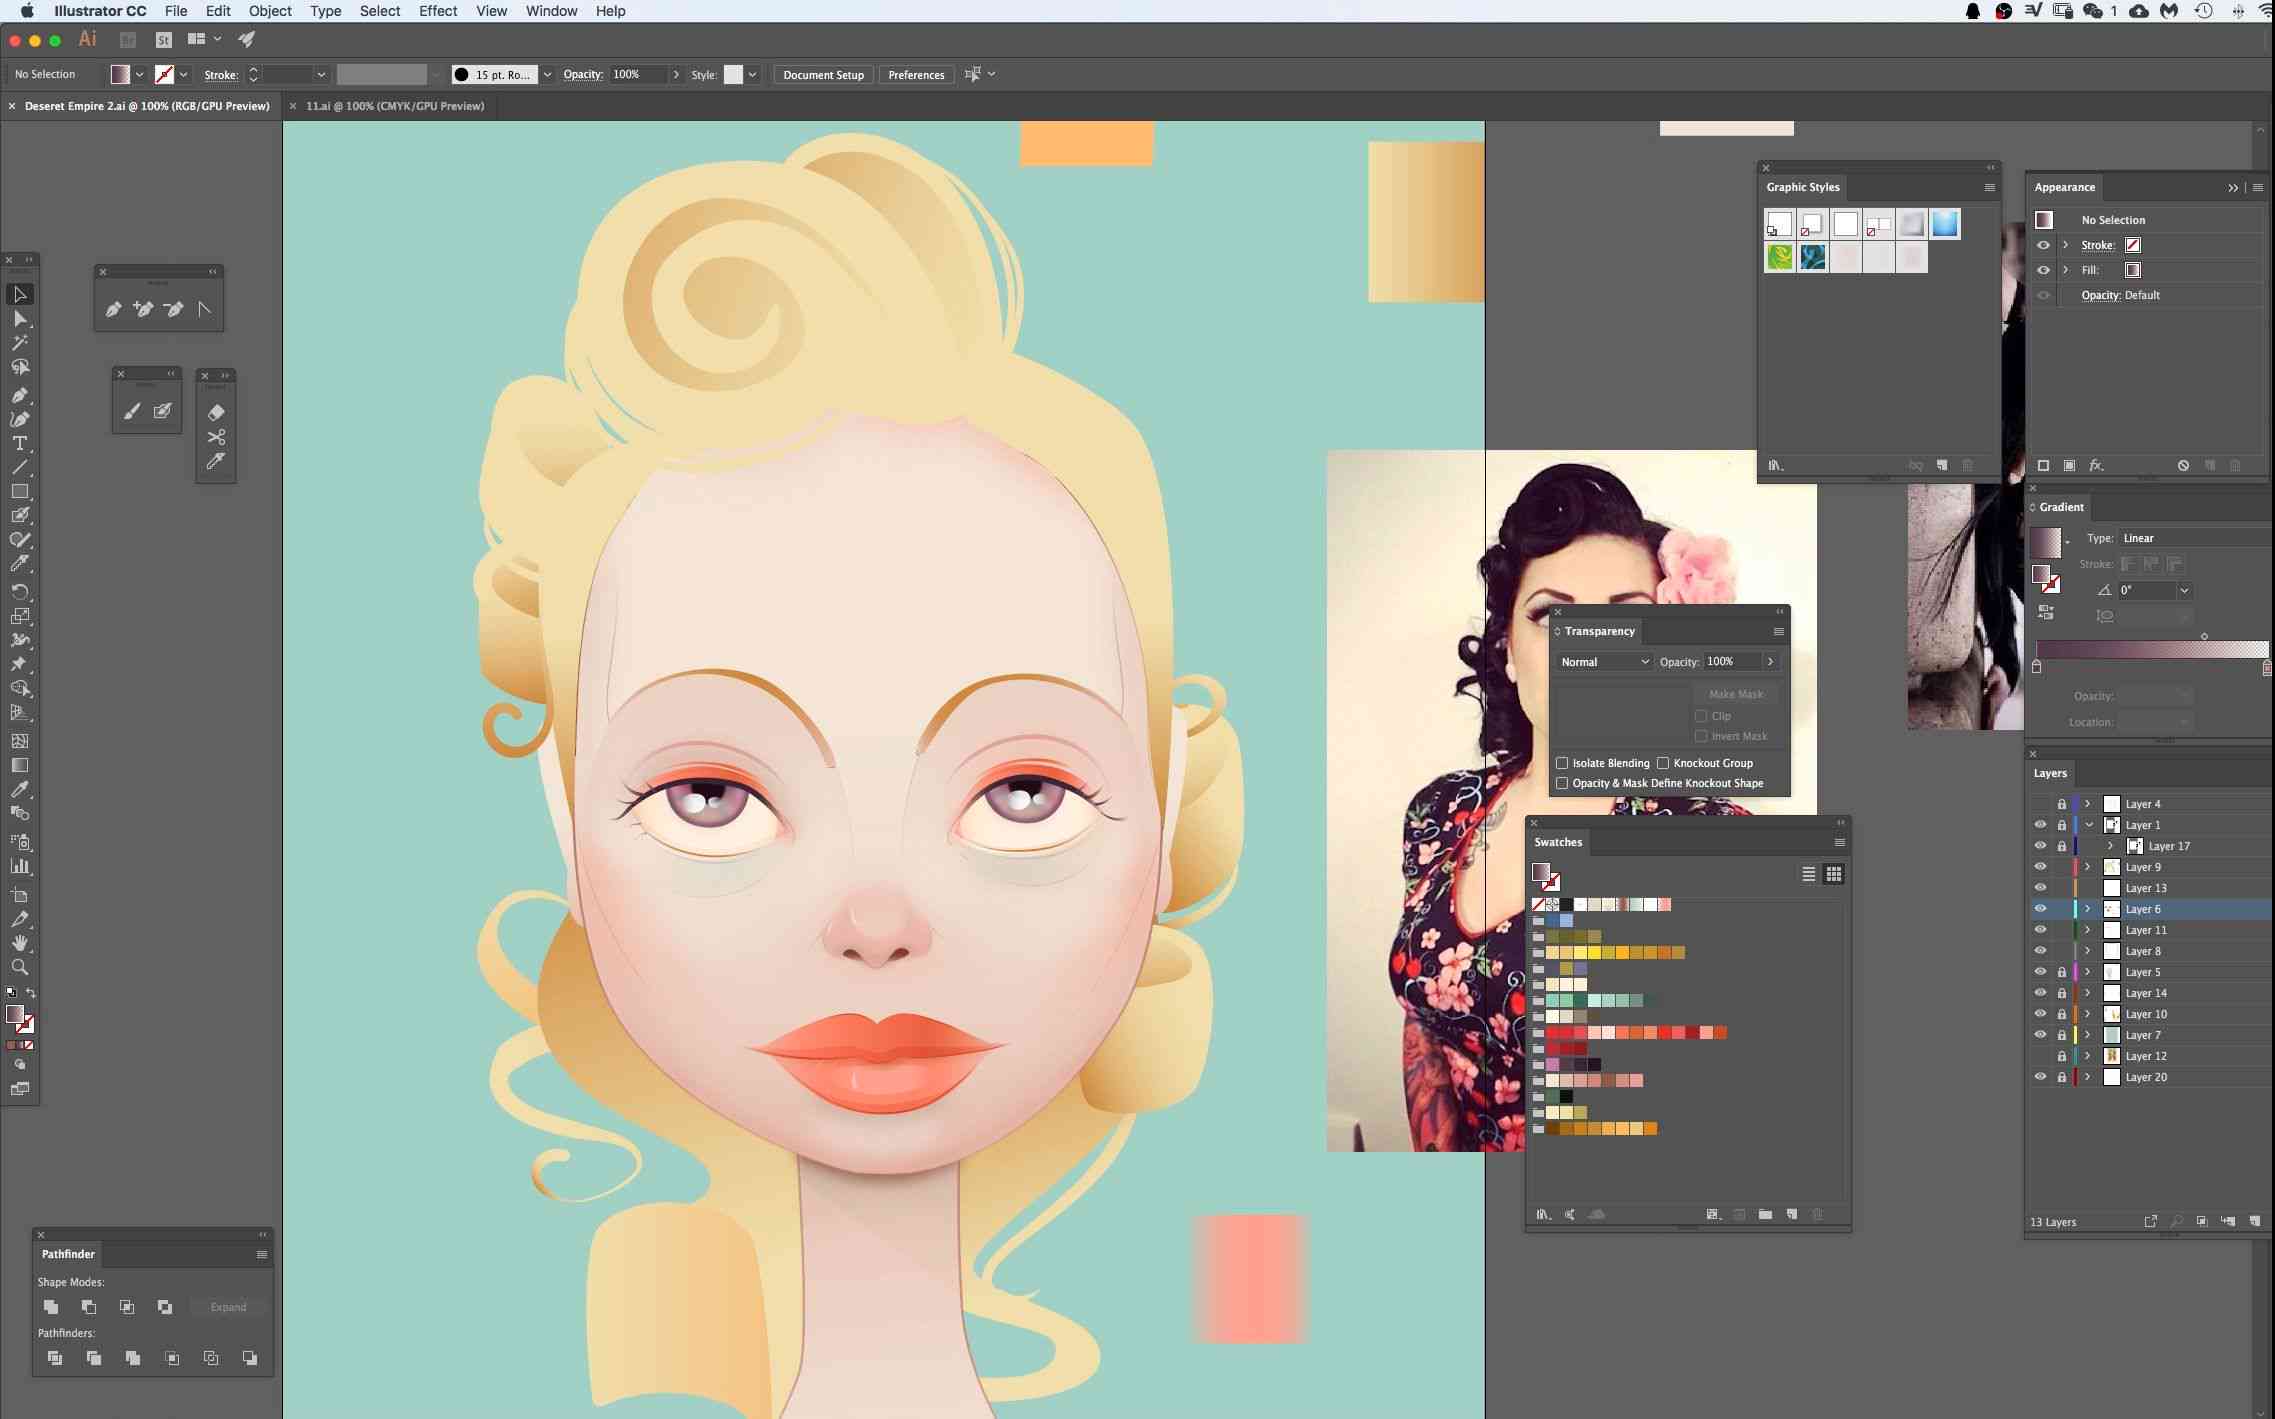Click the Gradient tool icon

pos(21,763)
